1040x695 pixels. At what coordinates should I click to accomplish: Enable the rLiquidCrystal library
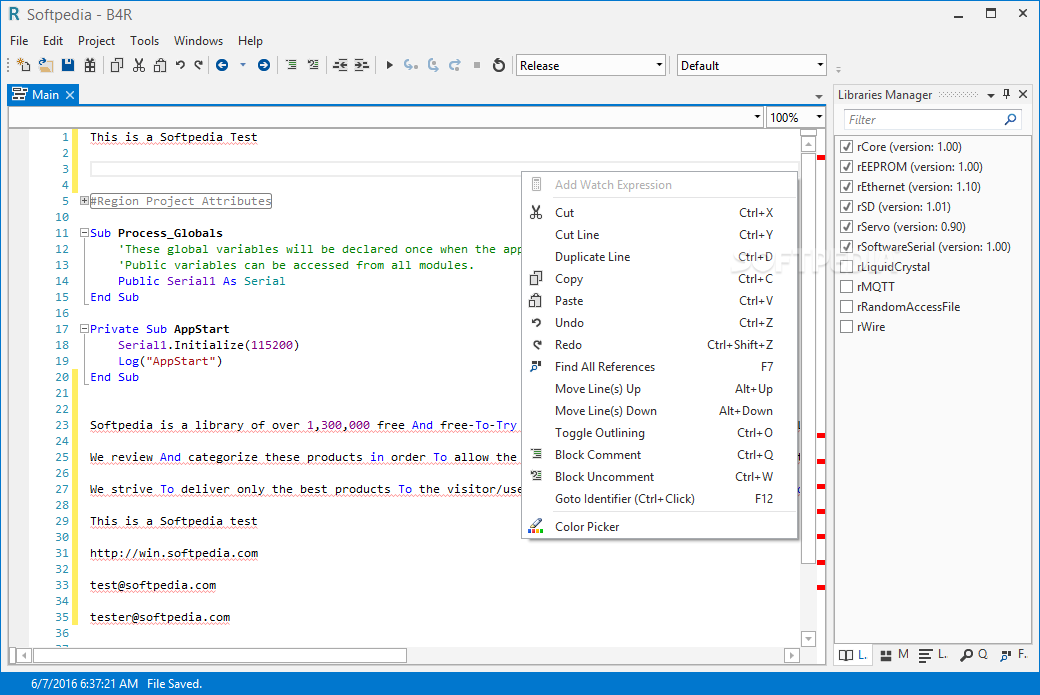pyautogui.click(x=846, y=267)
